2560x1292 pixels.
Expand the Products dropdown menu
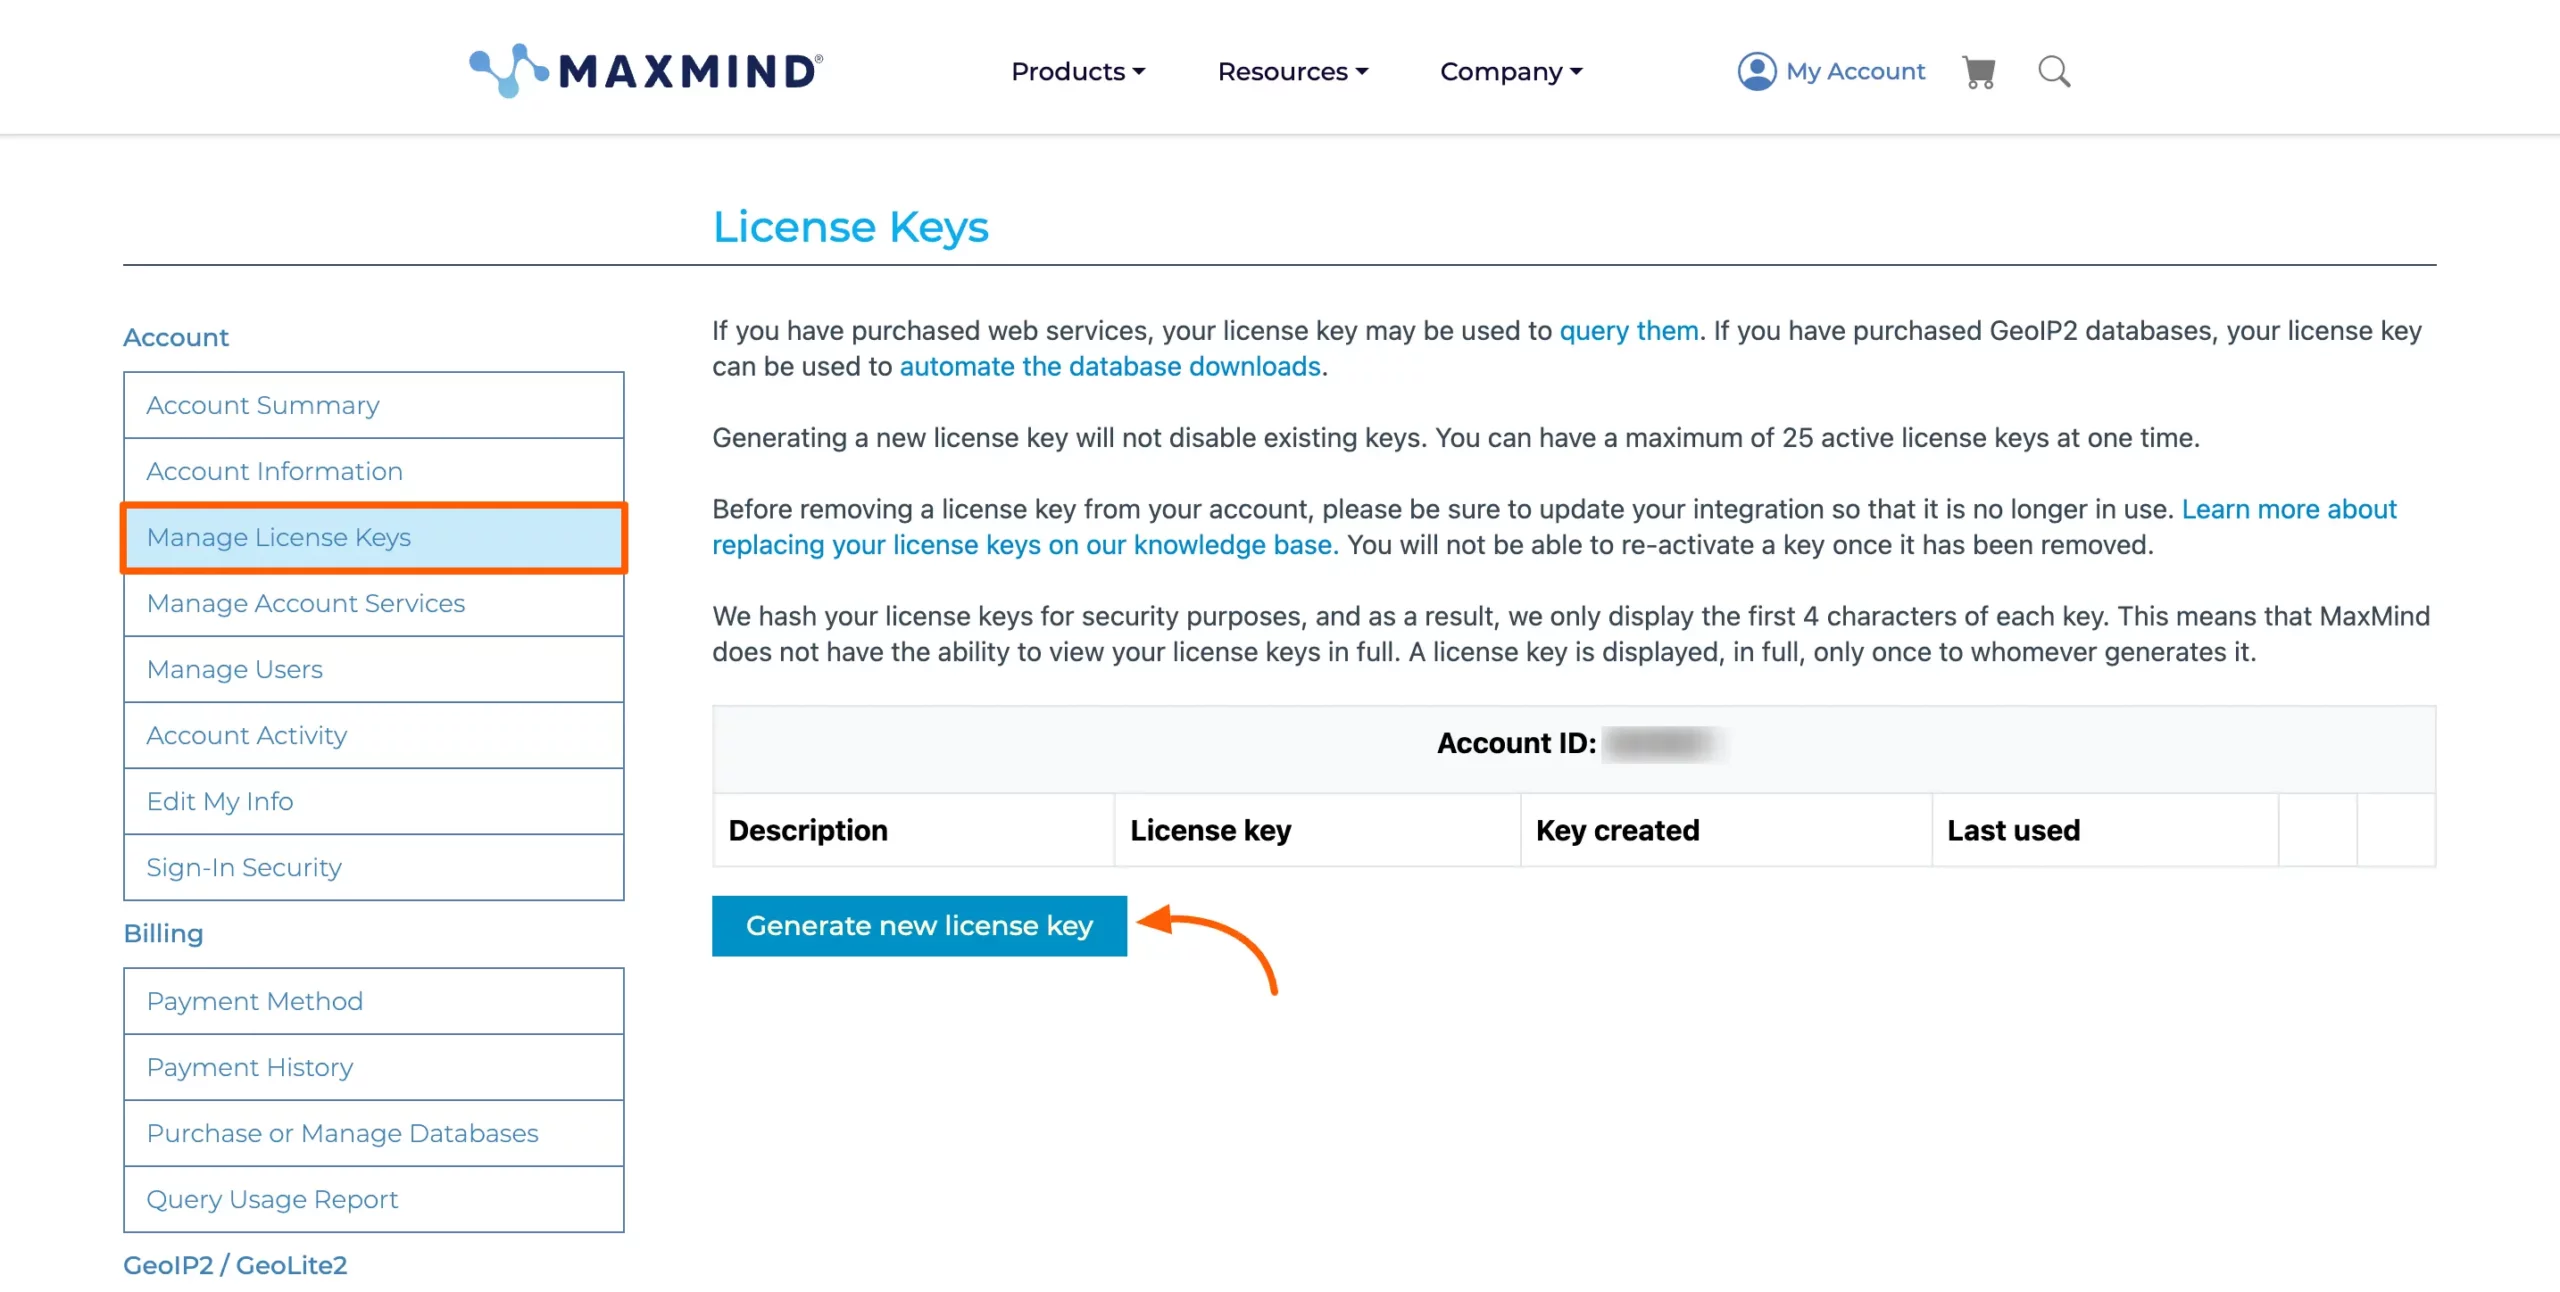click(1079, 71)
